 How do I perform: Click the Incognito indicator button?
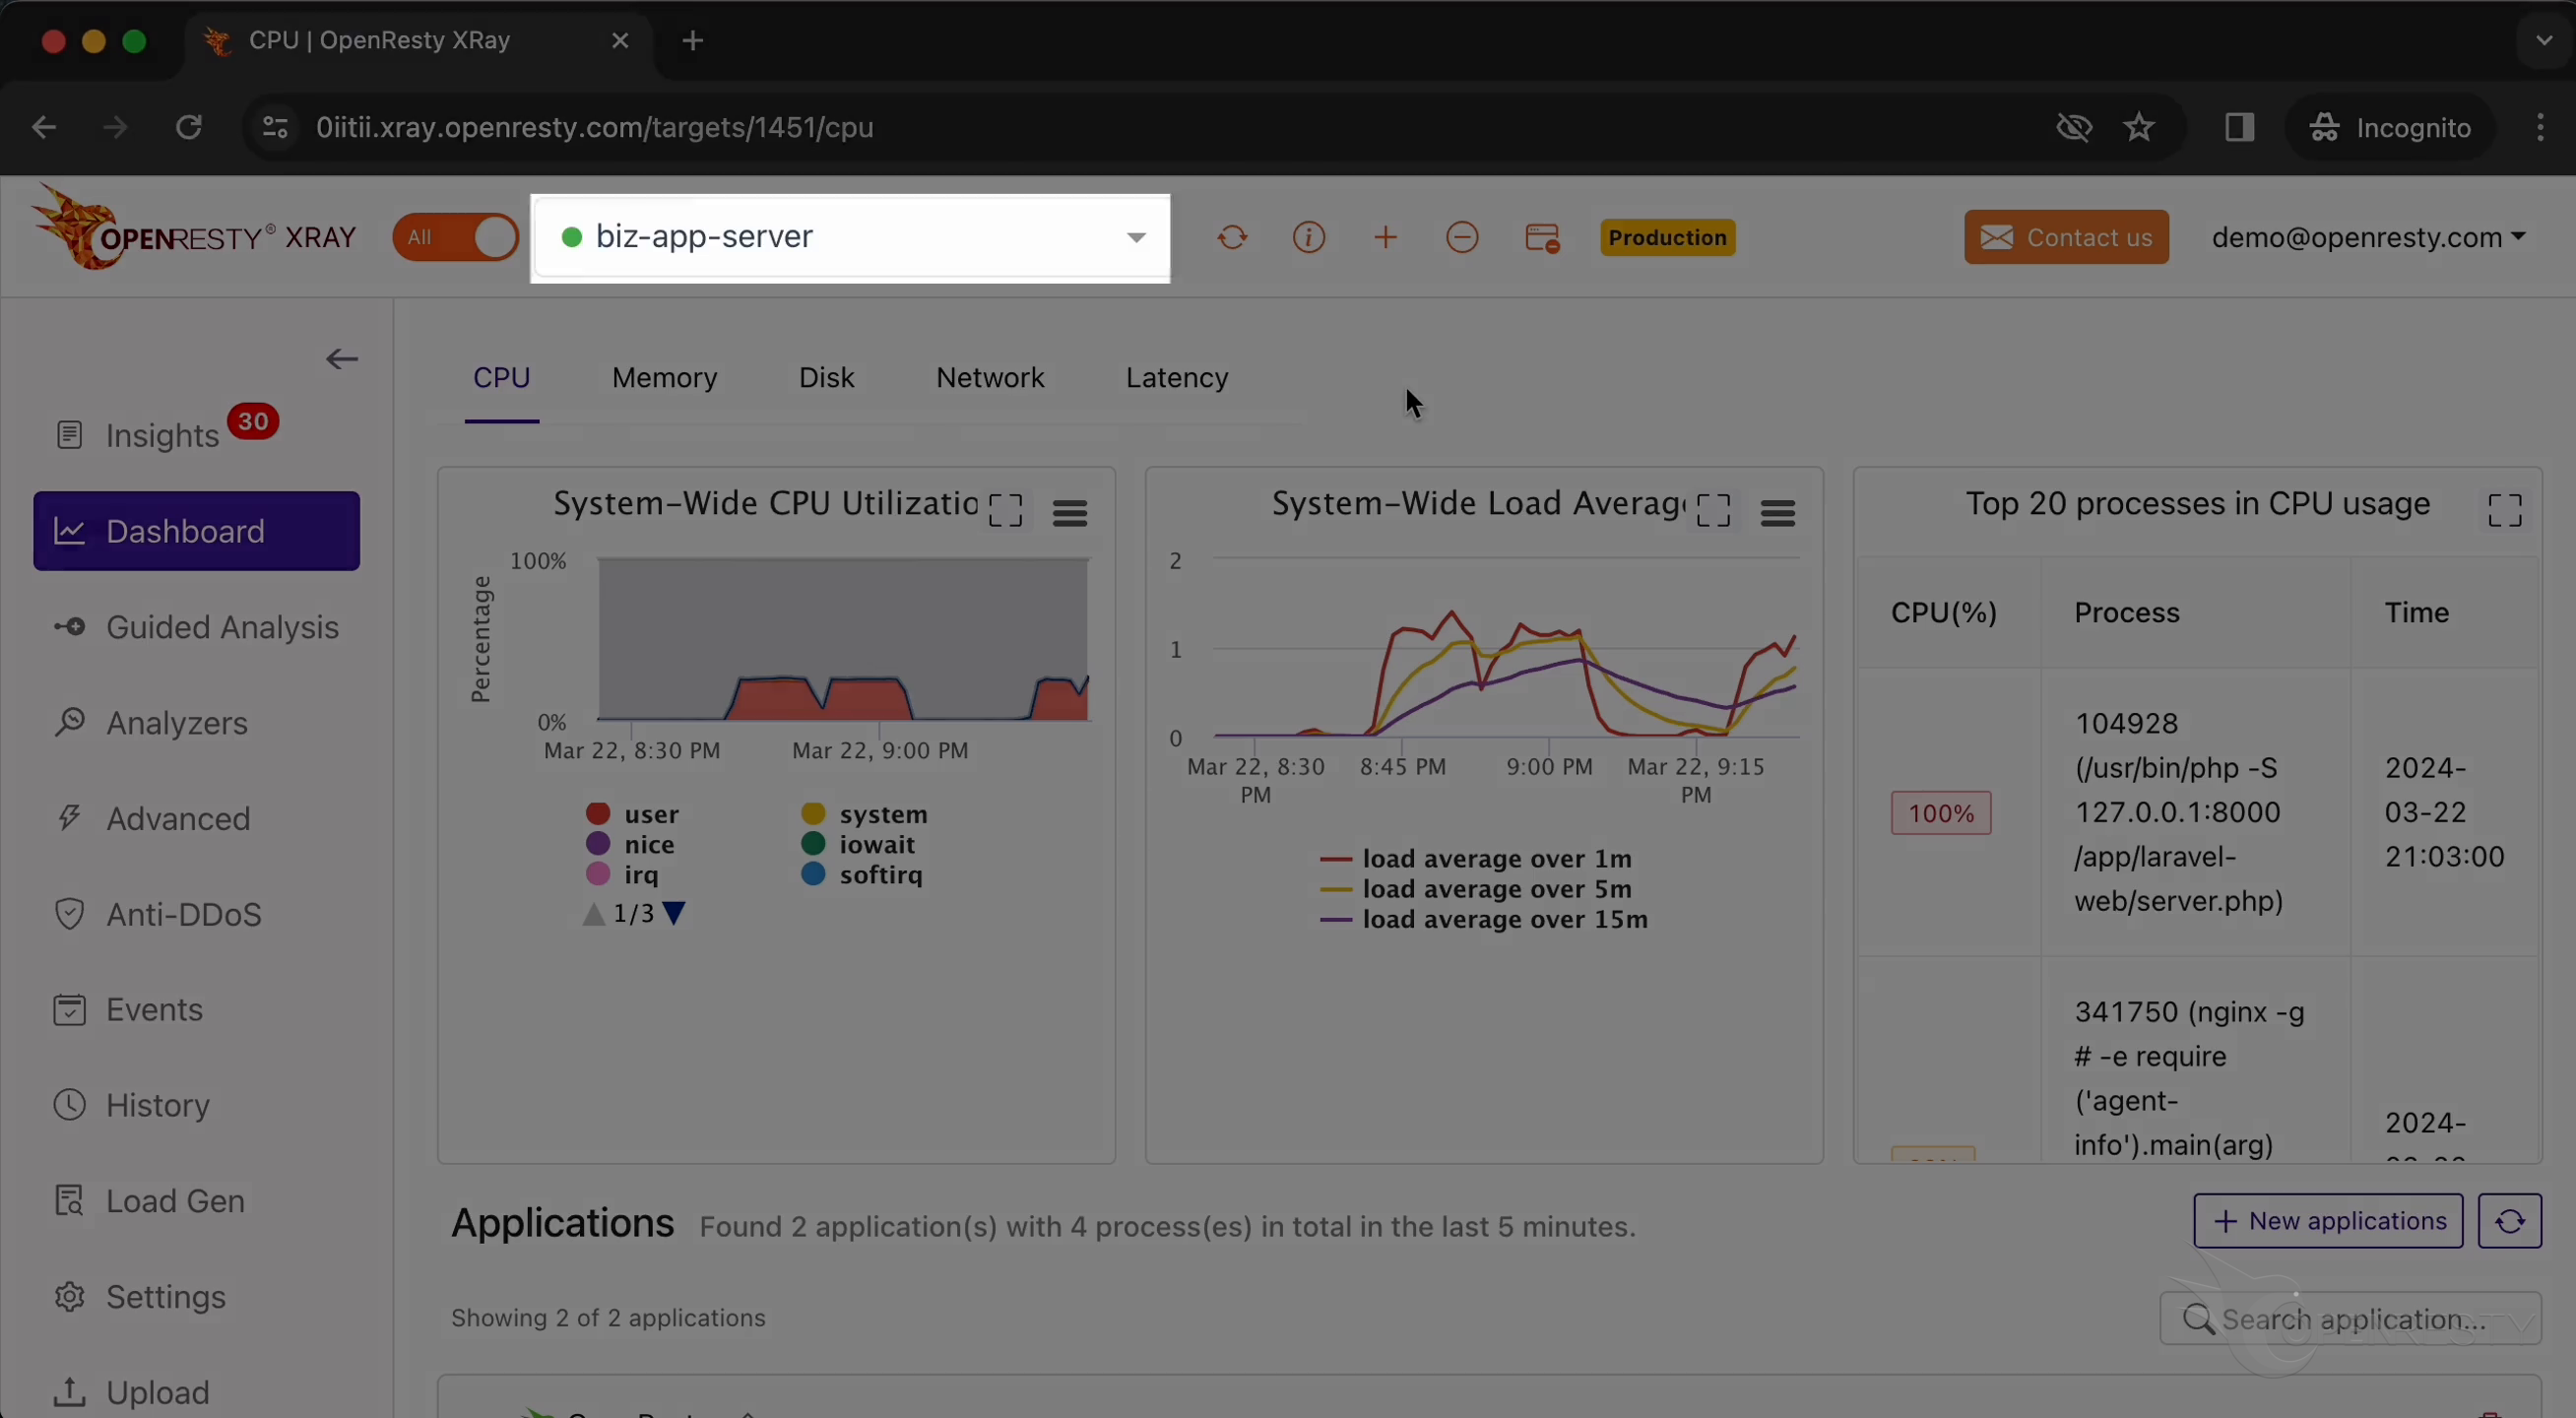pyautogui.click(x=2390, y=127)
